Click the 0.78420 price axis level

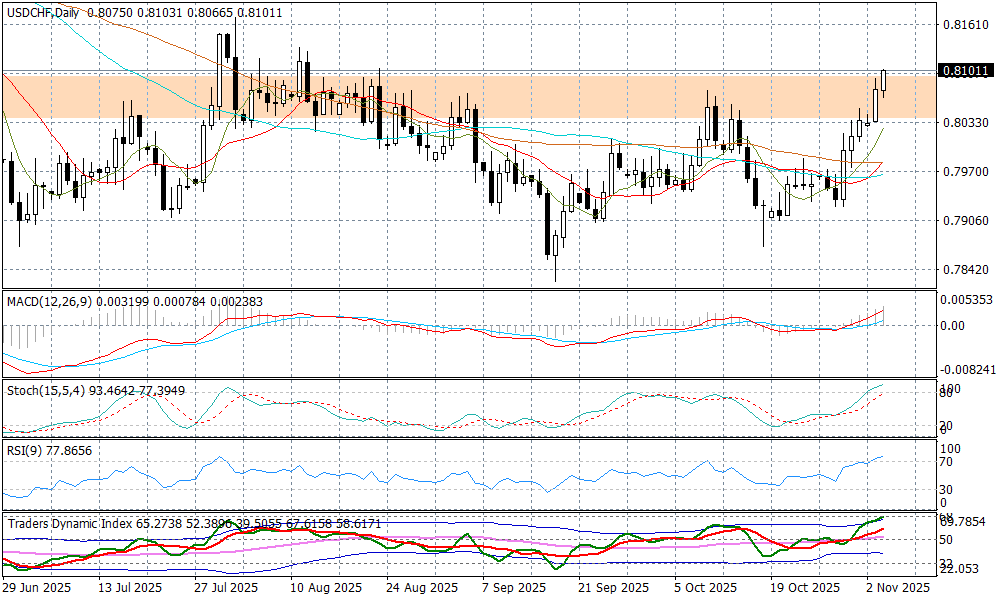click(964, 270)
